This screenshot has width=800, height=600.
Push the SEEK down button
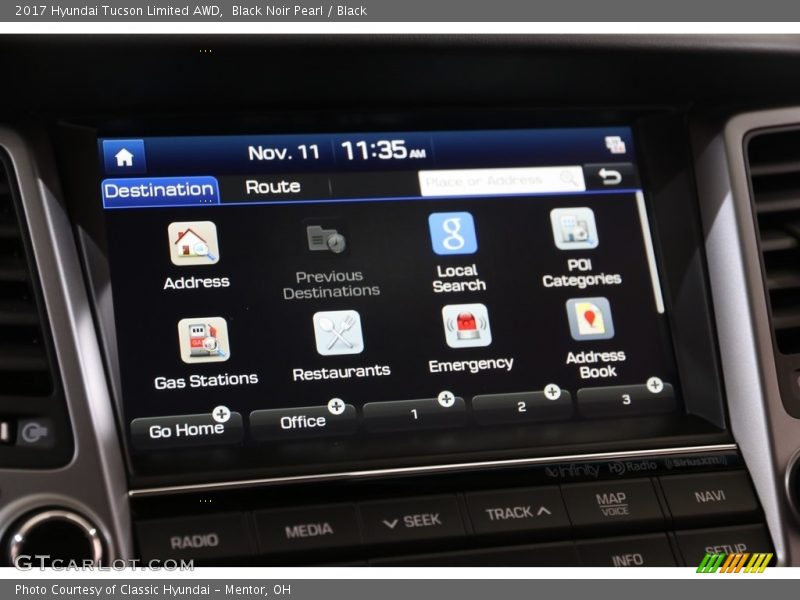coord(412,521)
